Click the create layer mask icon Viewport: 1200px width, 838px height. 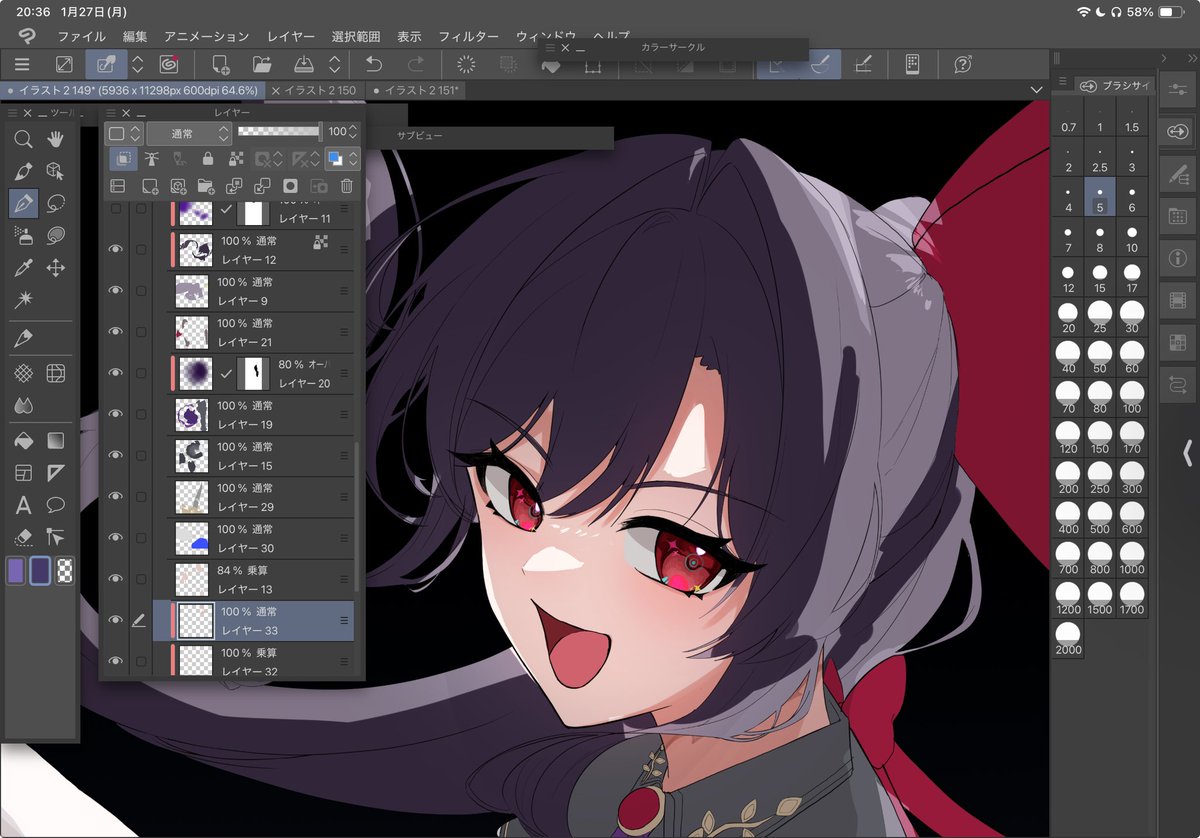coord(290,185)
